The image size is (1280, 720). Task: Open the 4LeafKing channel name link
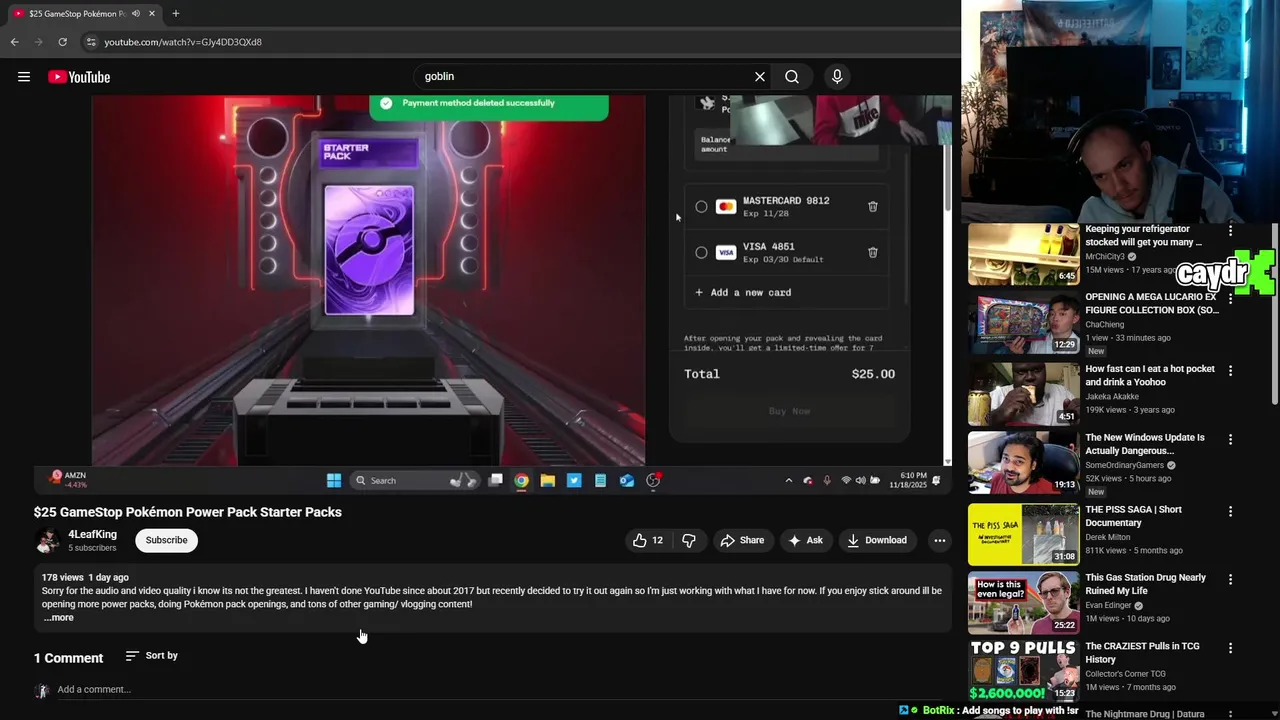(92, 534)
